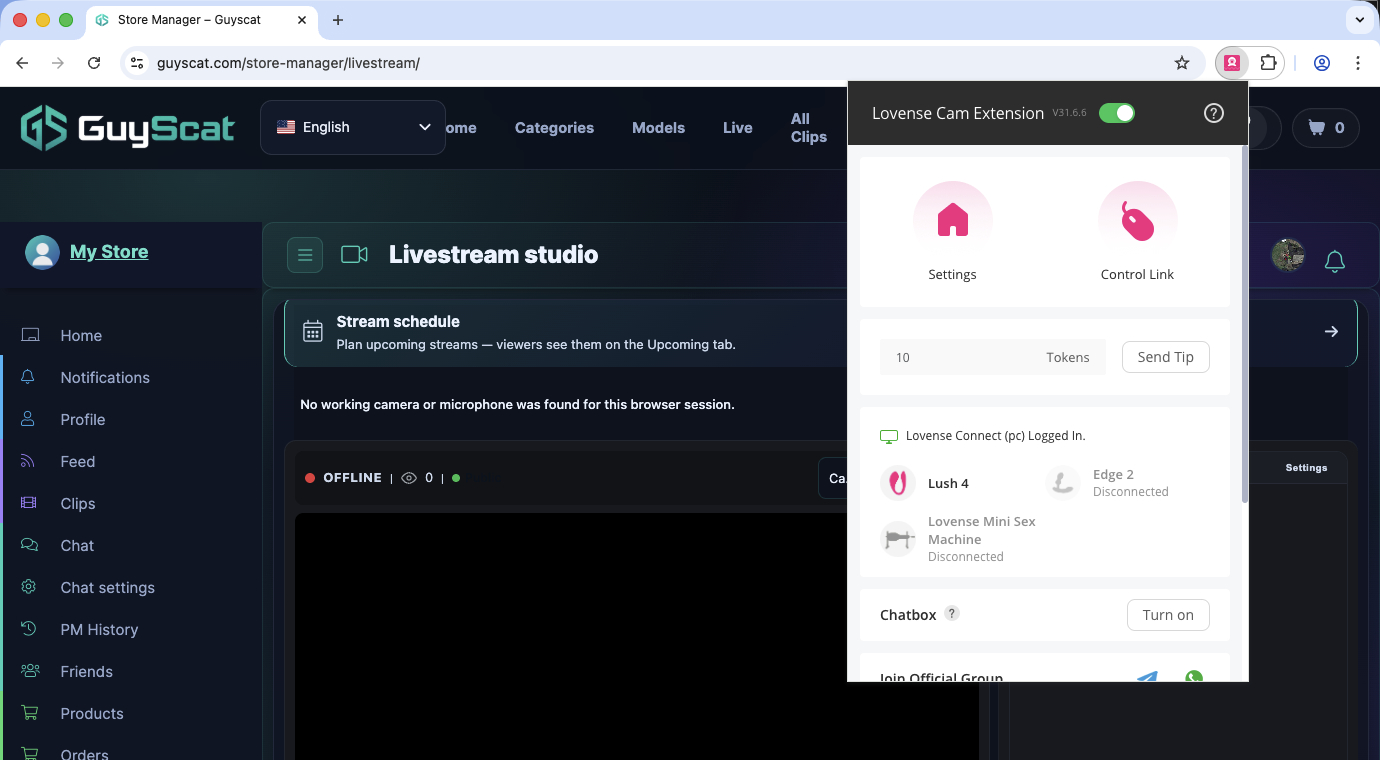Click the My Store profile avatar
This screenshot has height=760, width=1380.
[x=42, y=252]
